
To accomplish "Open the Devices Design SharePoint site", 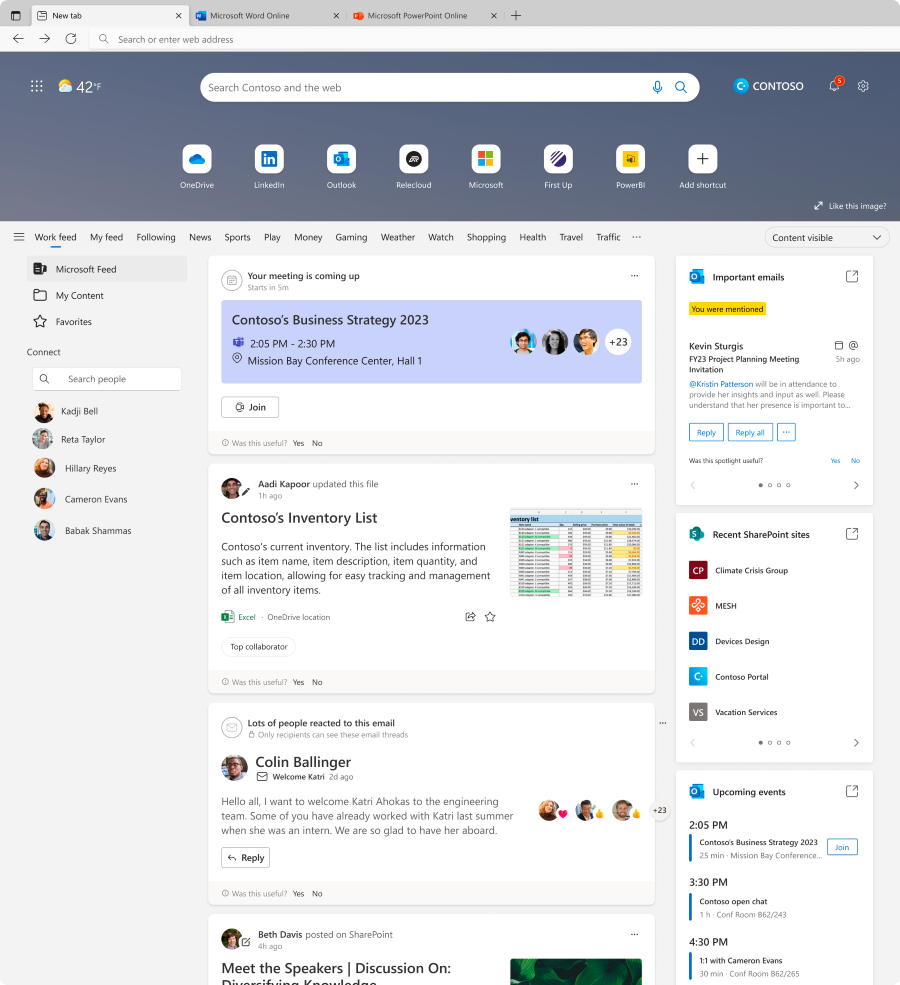I will coord(729,641).
